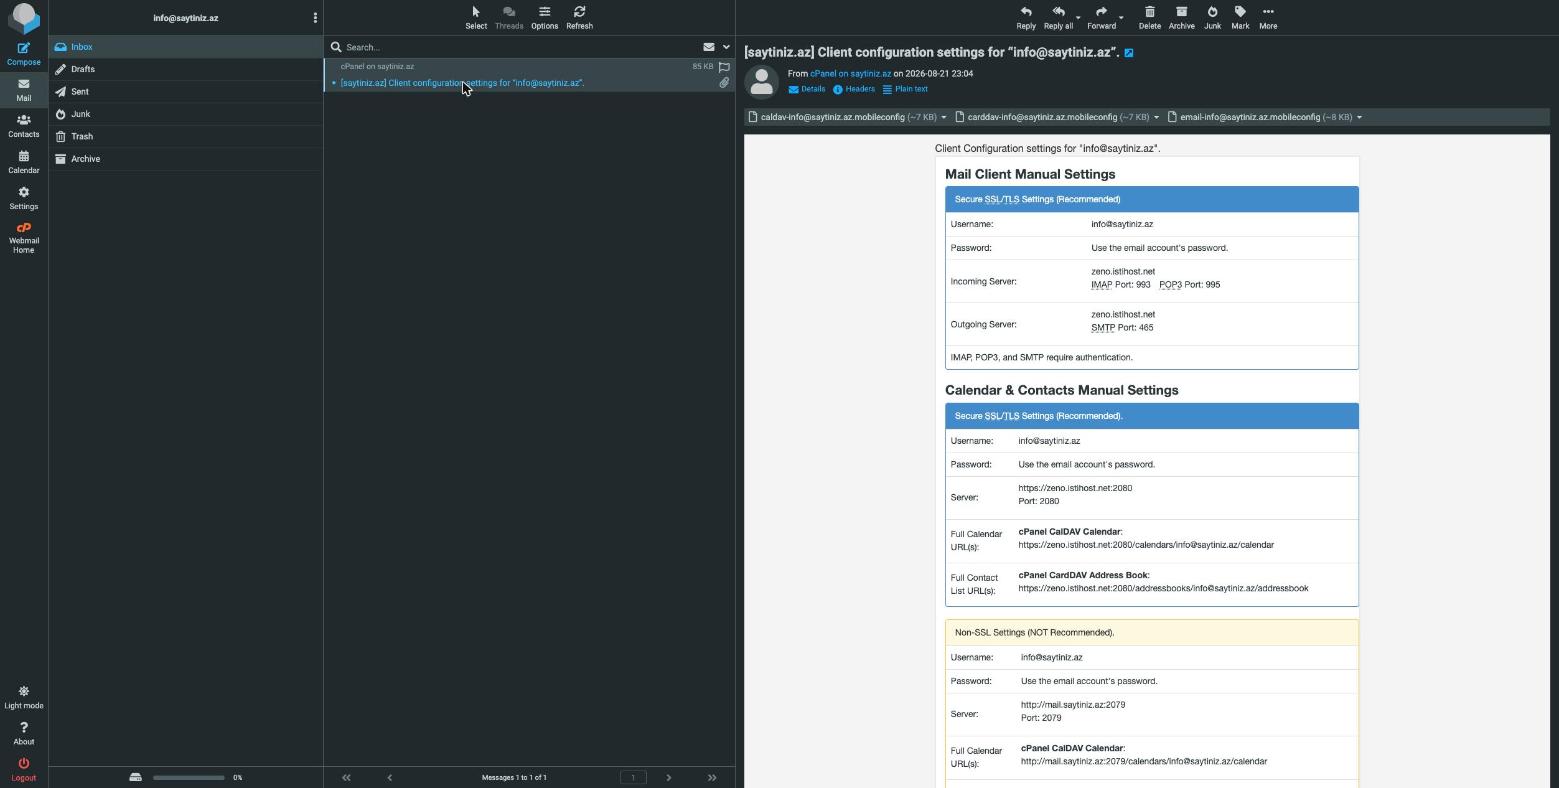Open the Mail section in sidebar
The height and width of the screenshot is (788, 1559).
(x=24, y=90)
